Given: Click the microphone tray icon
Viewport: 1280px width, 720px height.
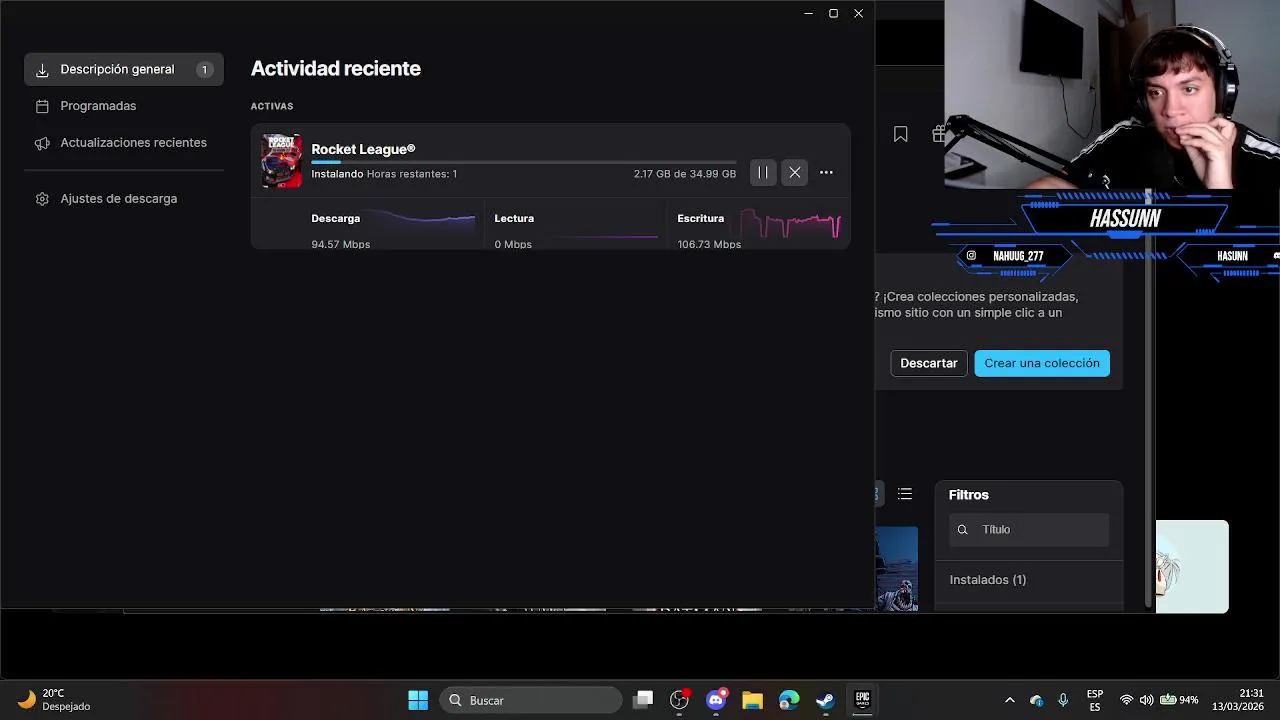Looking at the screenshot, I should [1063, 700].
